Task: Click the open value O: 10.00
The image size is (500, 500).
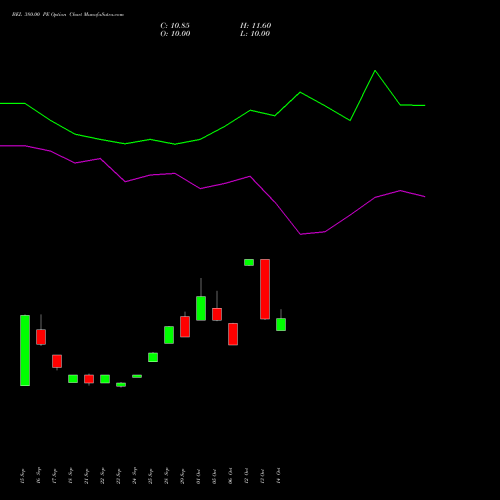Action: coord(175,34)
